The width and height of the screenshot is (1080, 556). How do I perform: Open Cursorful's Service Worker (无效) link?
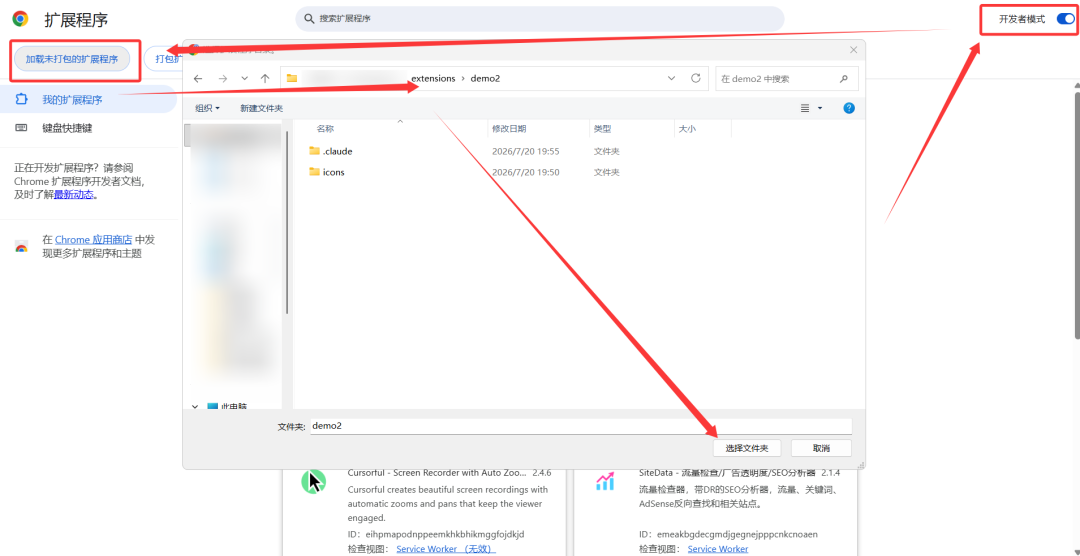click(x=446, y=549)
